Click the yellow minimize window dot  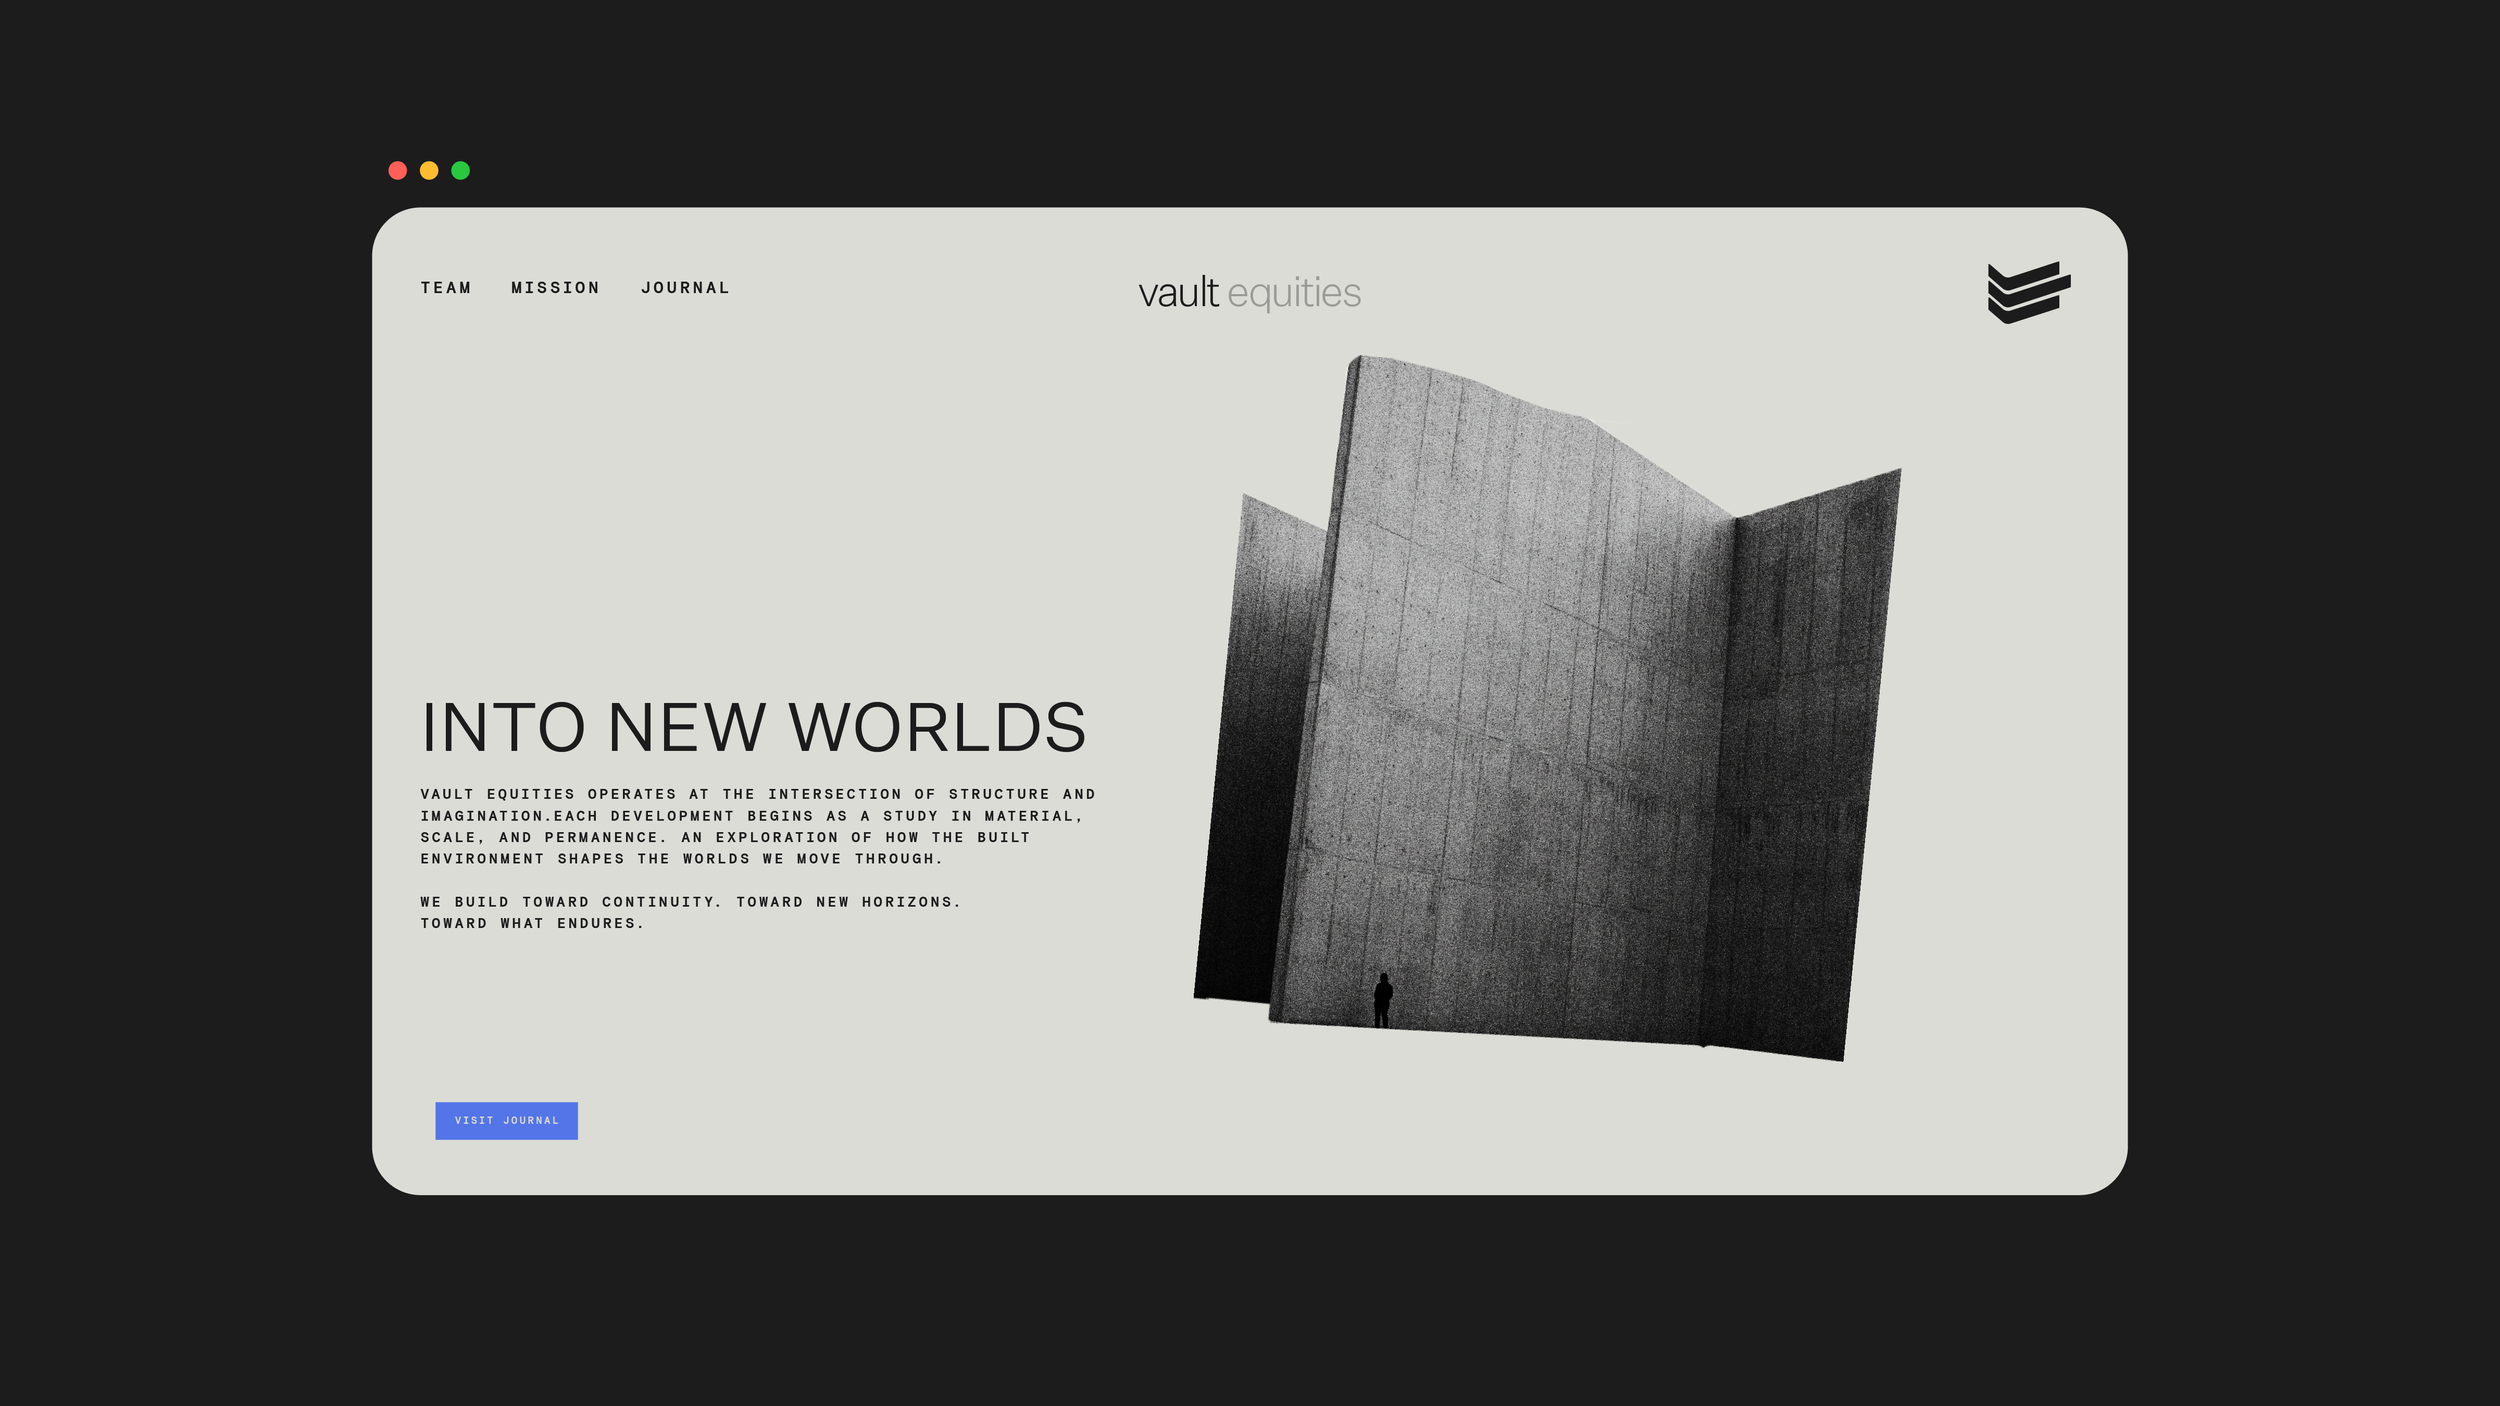click(429, 171)
